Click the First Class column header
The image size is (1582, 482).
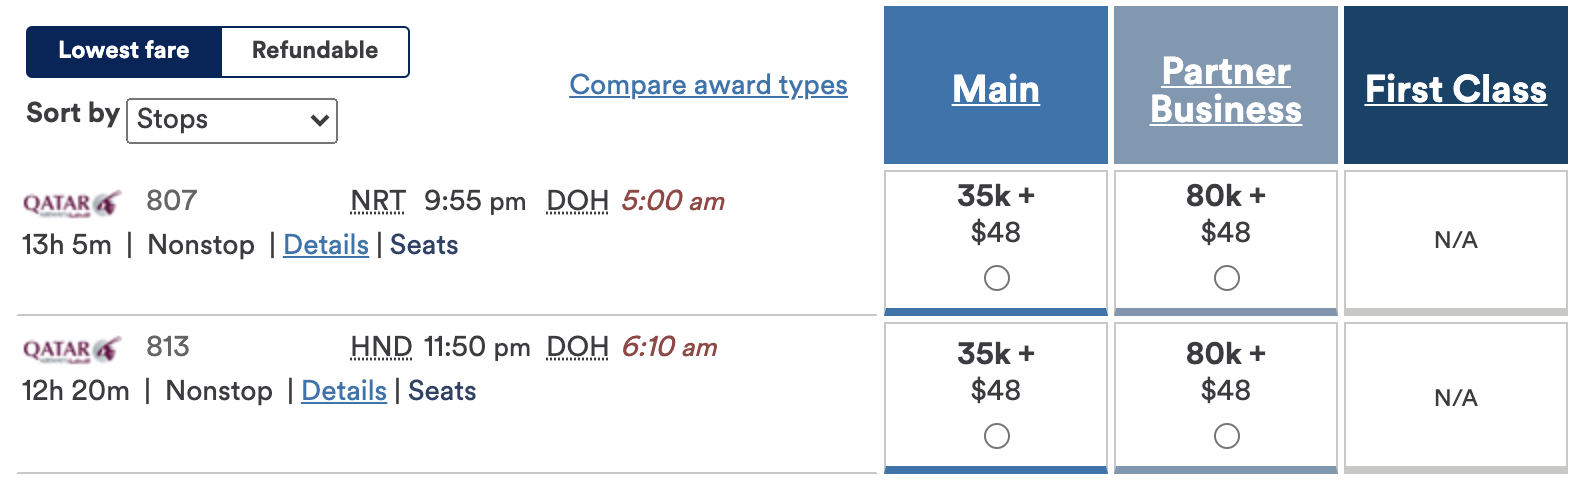point(1456,89)
